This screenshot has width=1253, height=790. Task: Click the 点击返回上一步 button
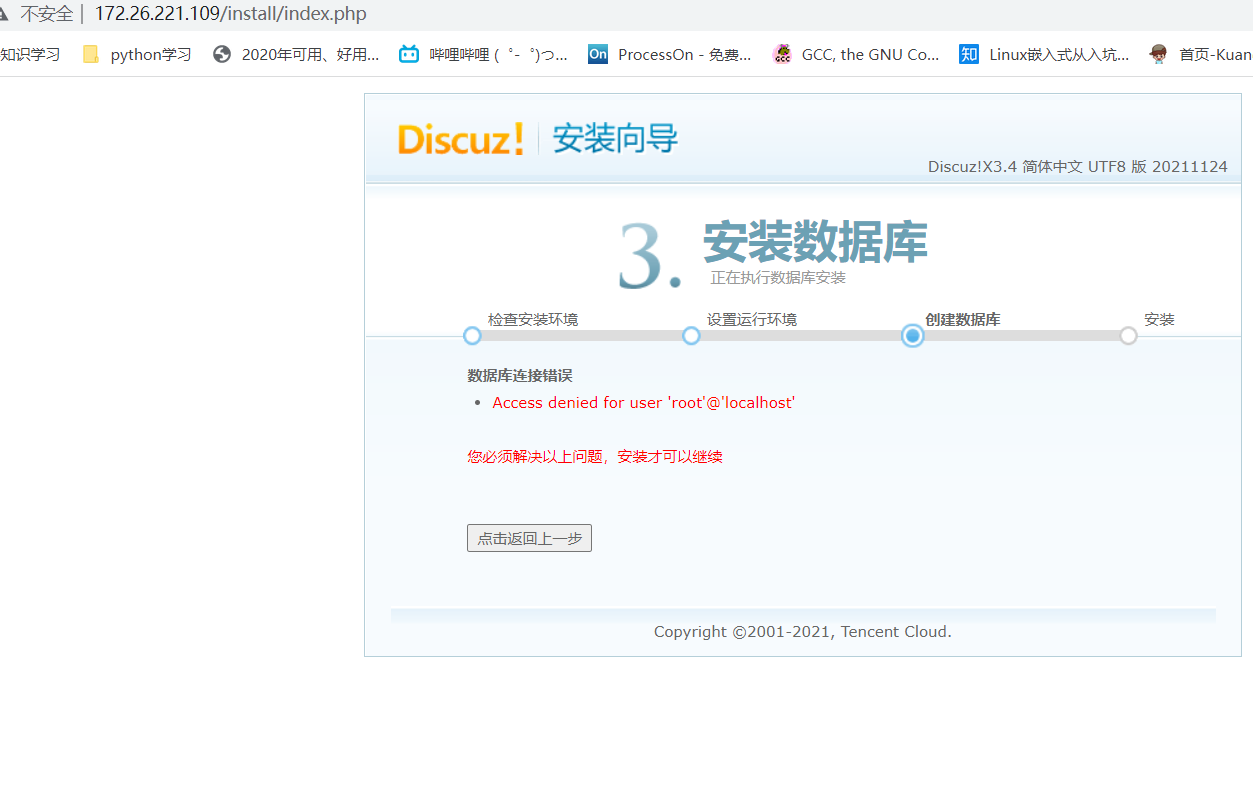point(529,538)
